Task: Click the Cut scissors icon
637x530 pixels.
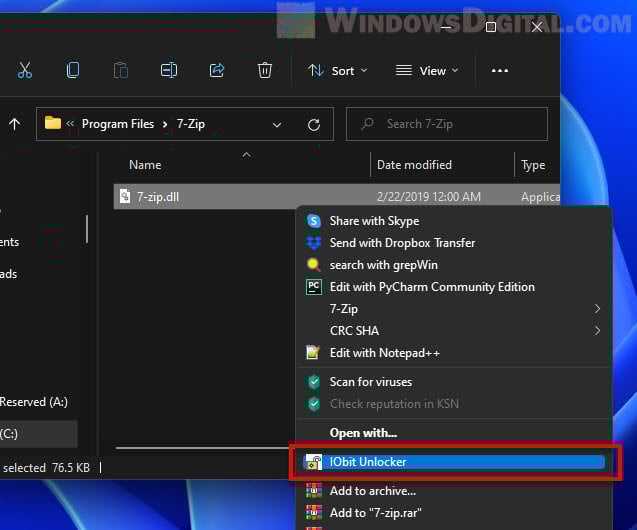Action: [25, 70]
